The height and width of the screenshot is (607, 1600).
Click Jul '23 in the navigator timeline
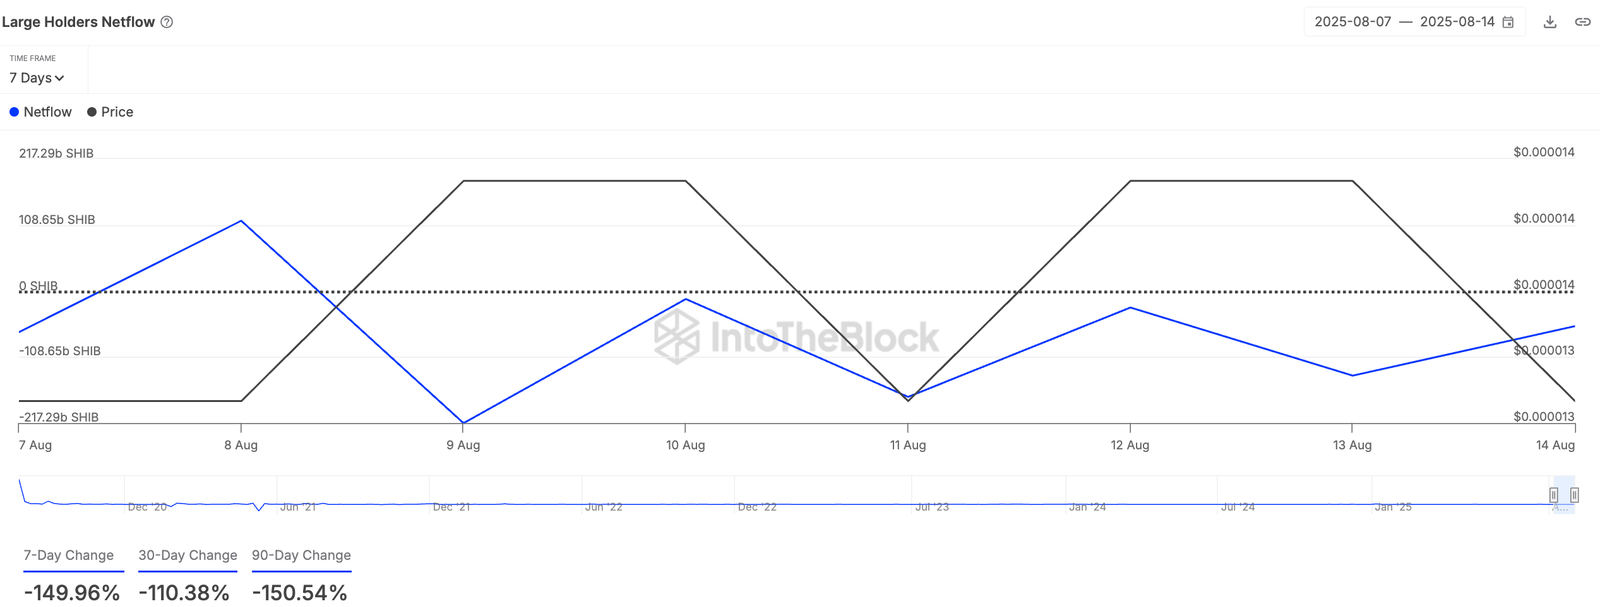932,507
